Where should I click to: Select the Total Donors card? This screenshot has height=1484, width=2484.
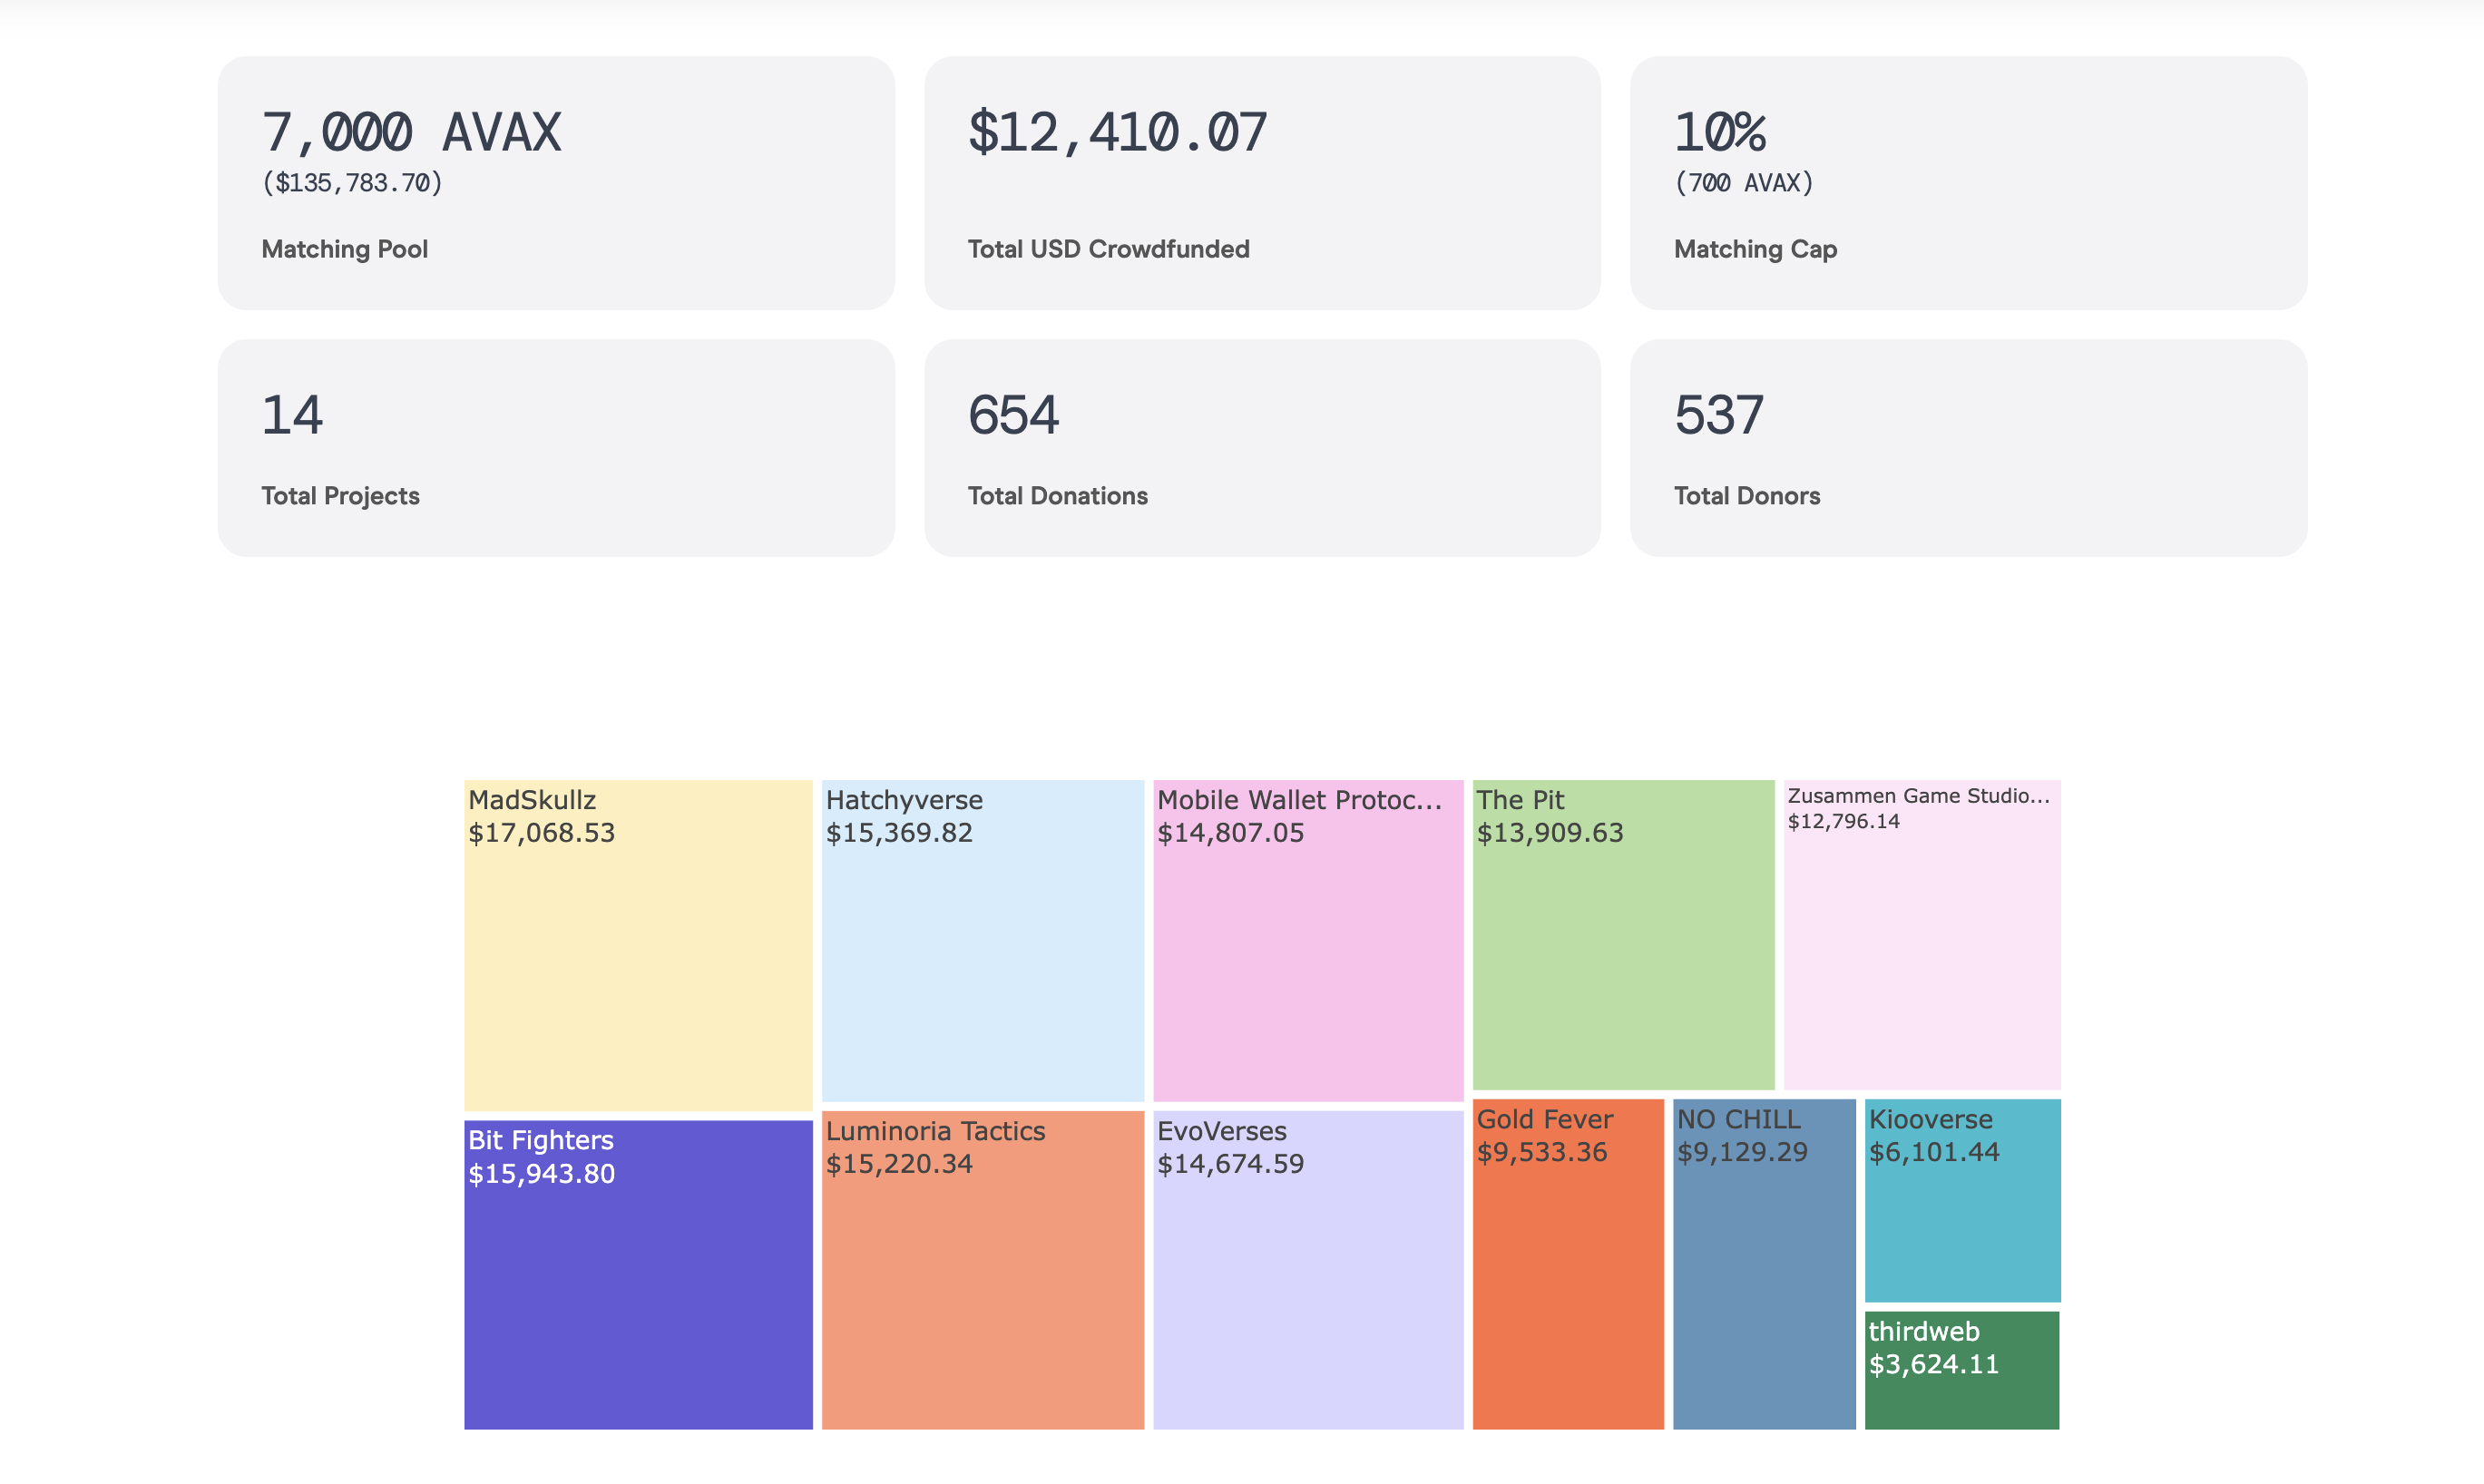(1968, 447)
